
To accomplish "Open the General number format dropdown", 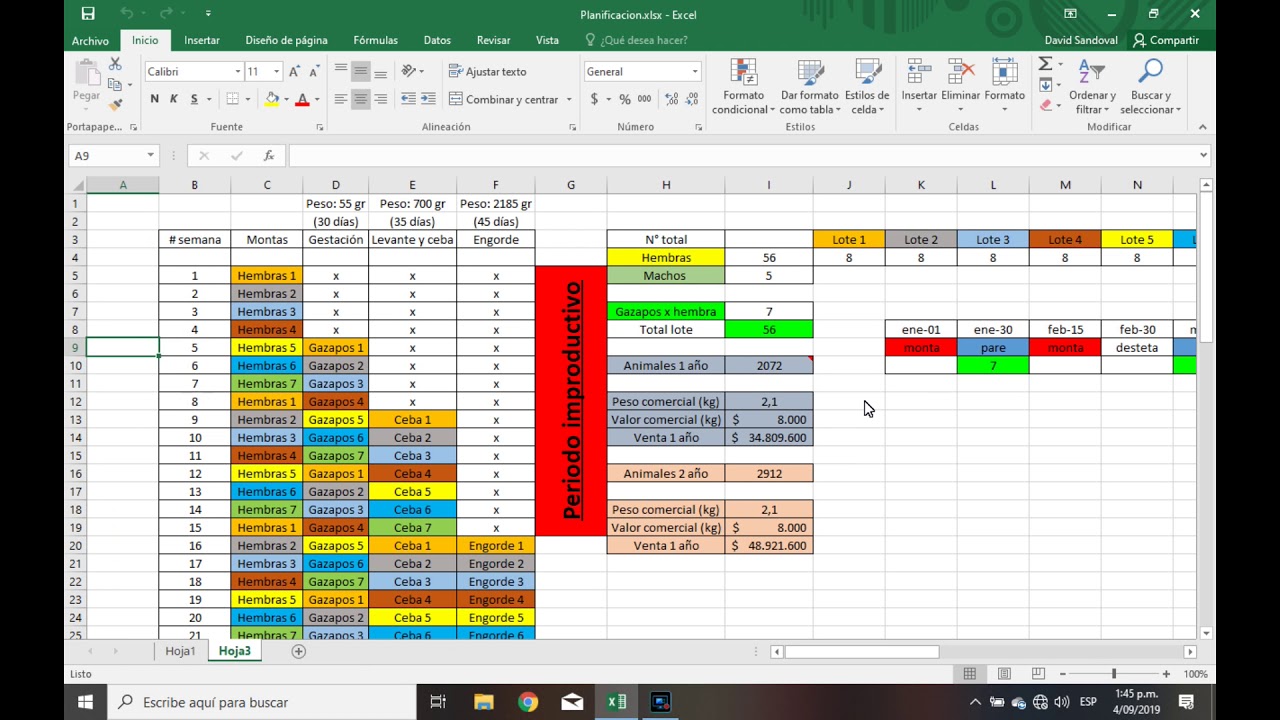I will click(695, 71).
